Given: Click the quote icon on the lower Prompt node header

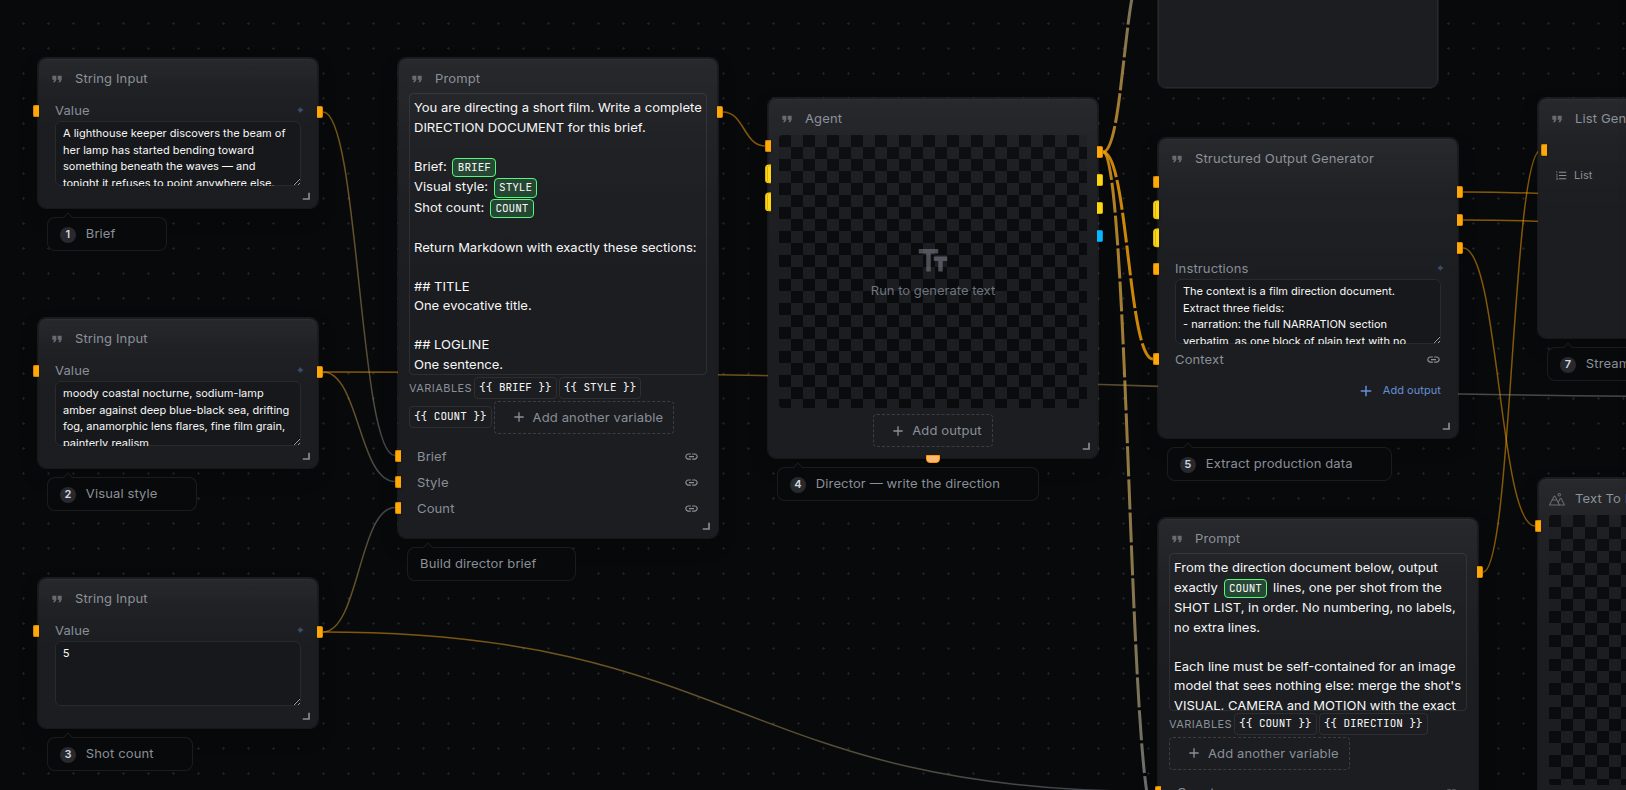Looking at the screenshot, I should coord(1177,539).
